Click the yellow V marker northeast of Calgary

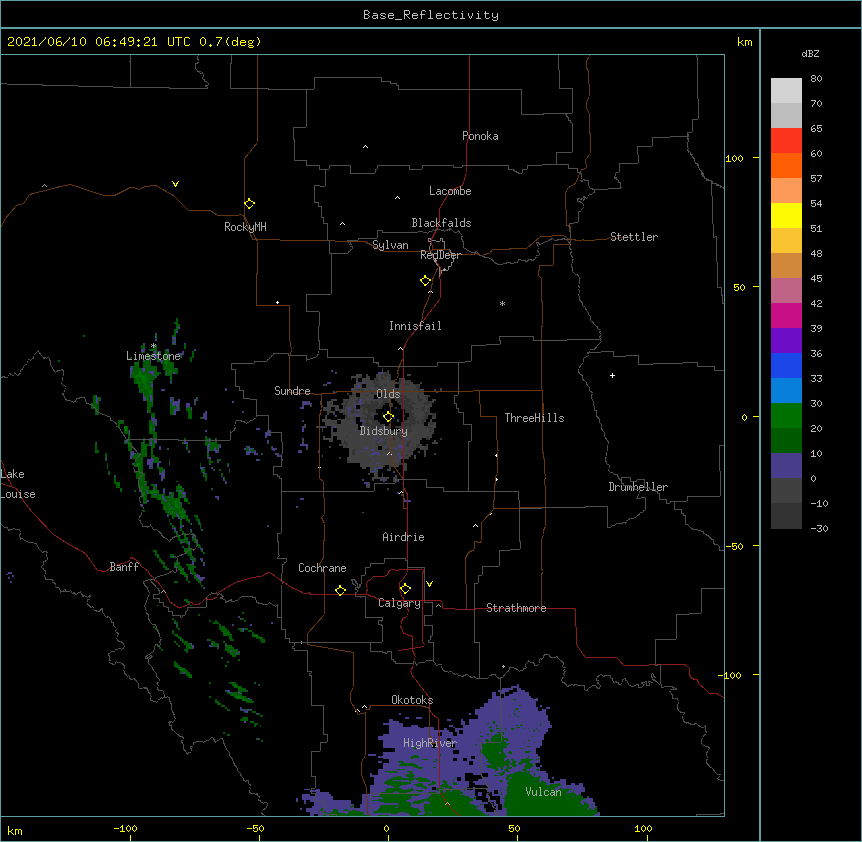point(429,584)
